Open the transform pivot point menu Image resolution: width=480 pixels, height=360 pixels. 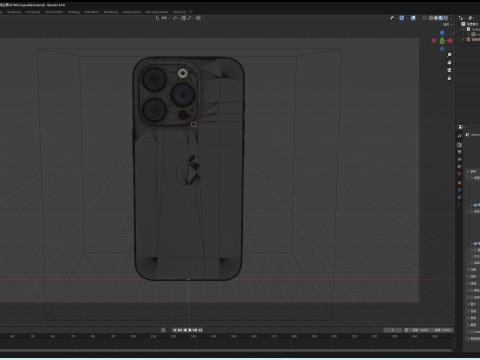(x=176, y=18)
